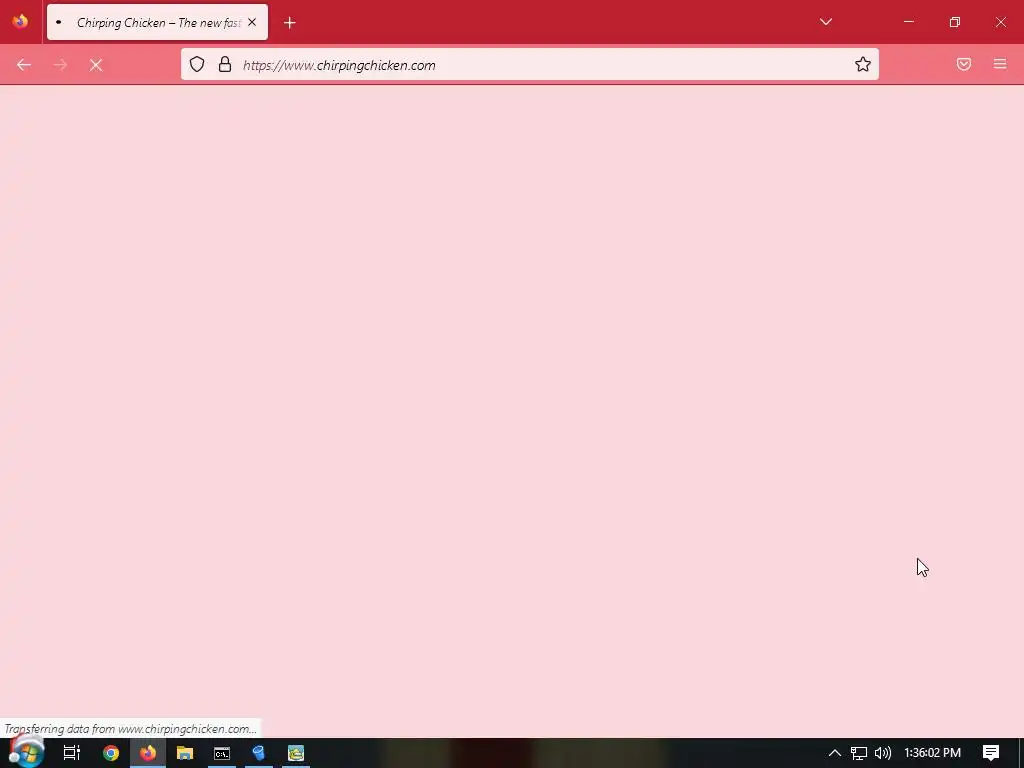Minimize the Firefox window
This screenshot has width=1024, height=768.
pos(908,22)
